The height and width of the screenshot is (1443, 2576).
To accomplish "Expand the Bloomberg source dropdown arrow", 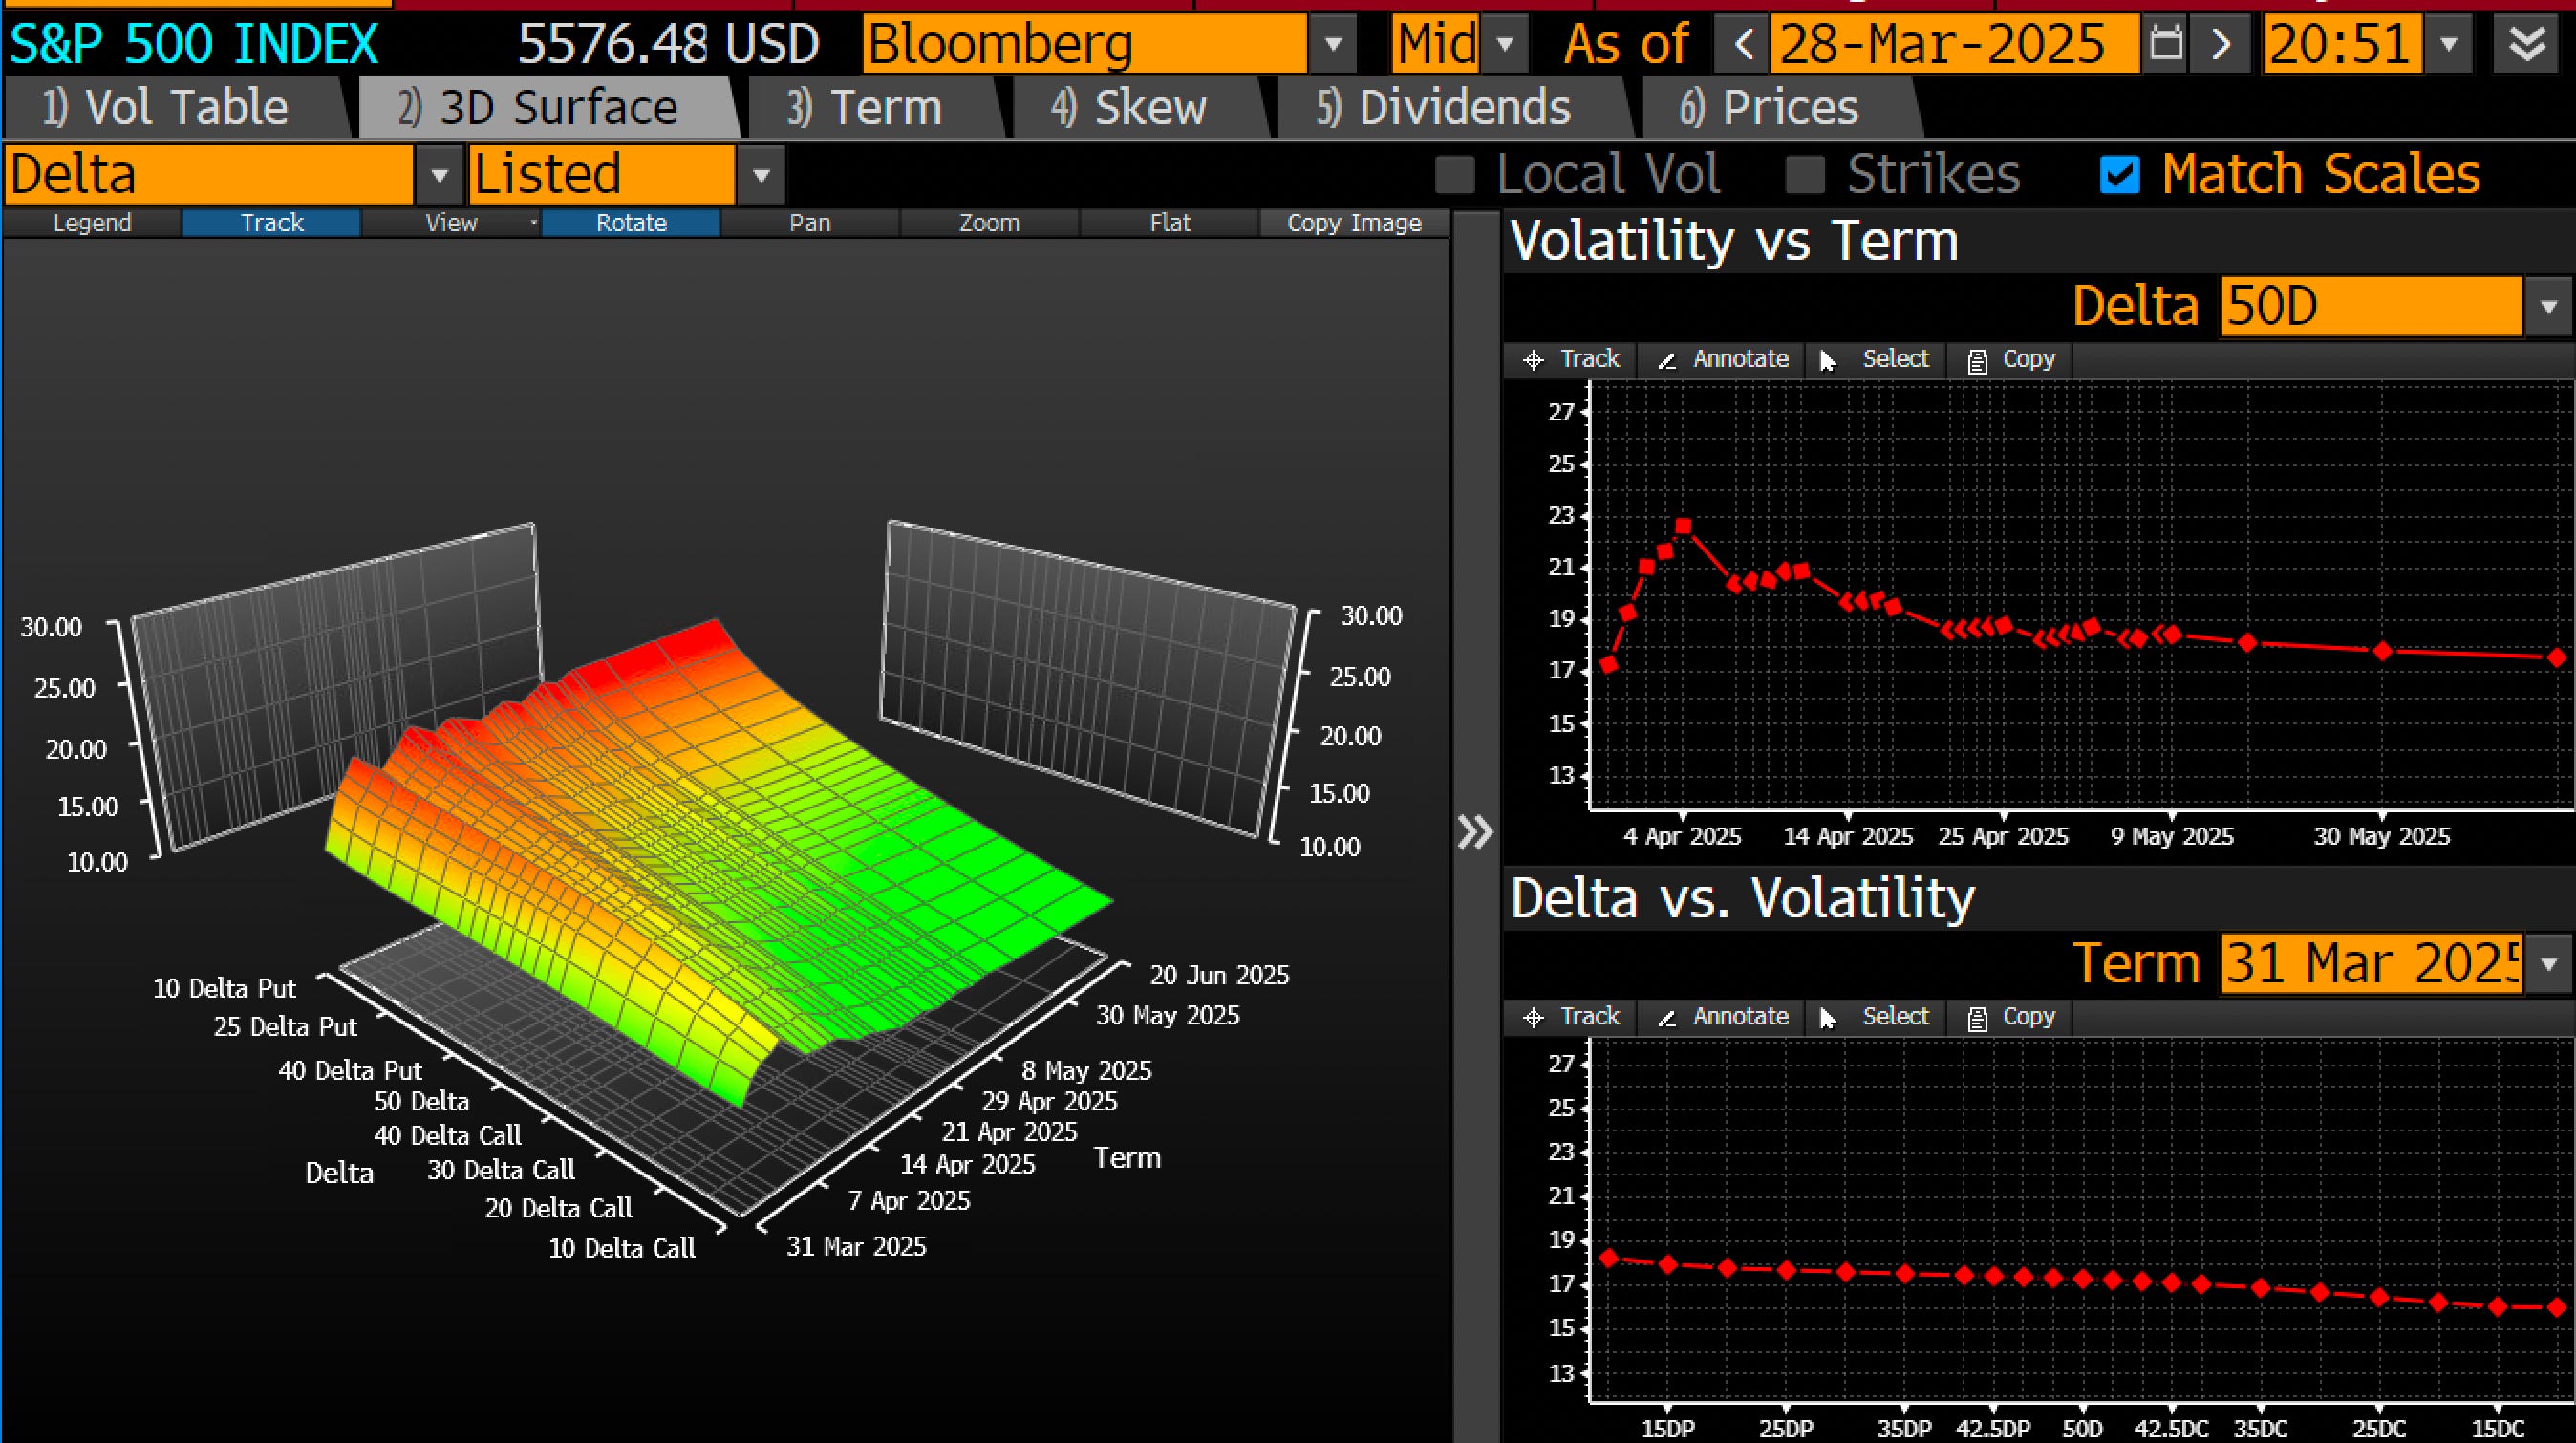I will [1333, 44].
